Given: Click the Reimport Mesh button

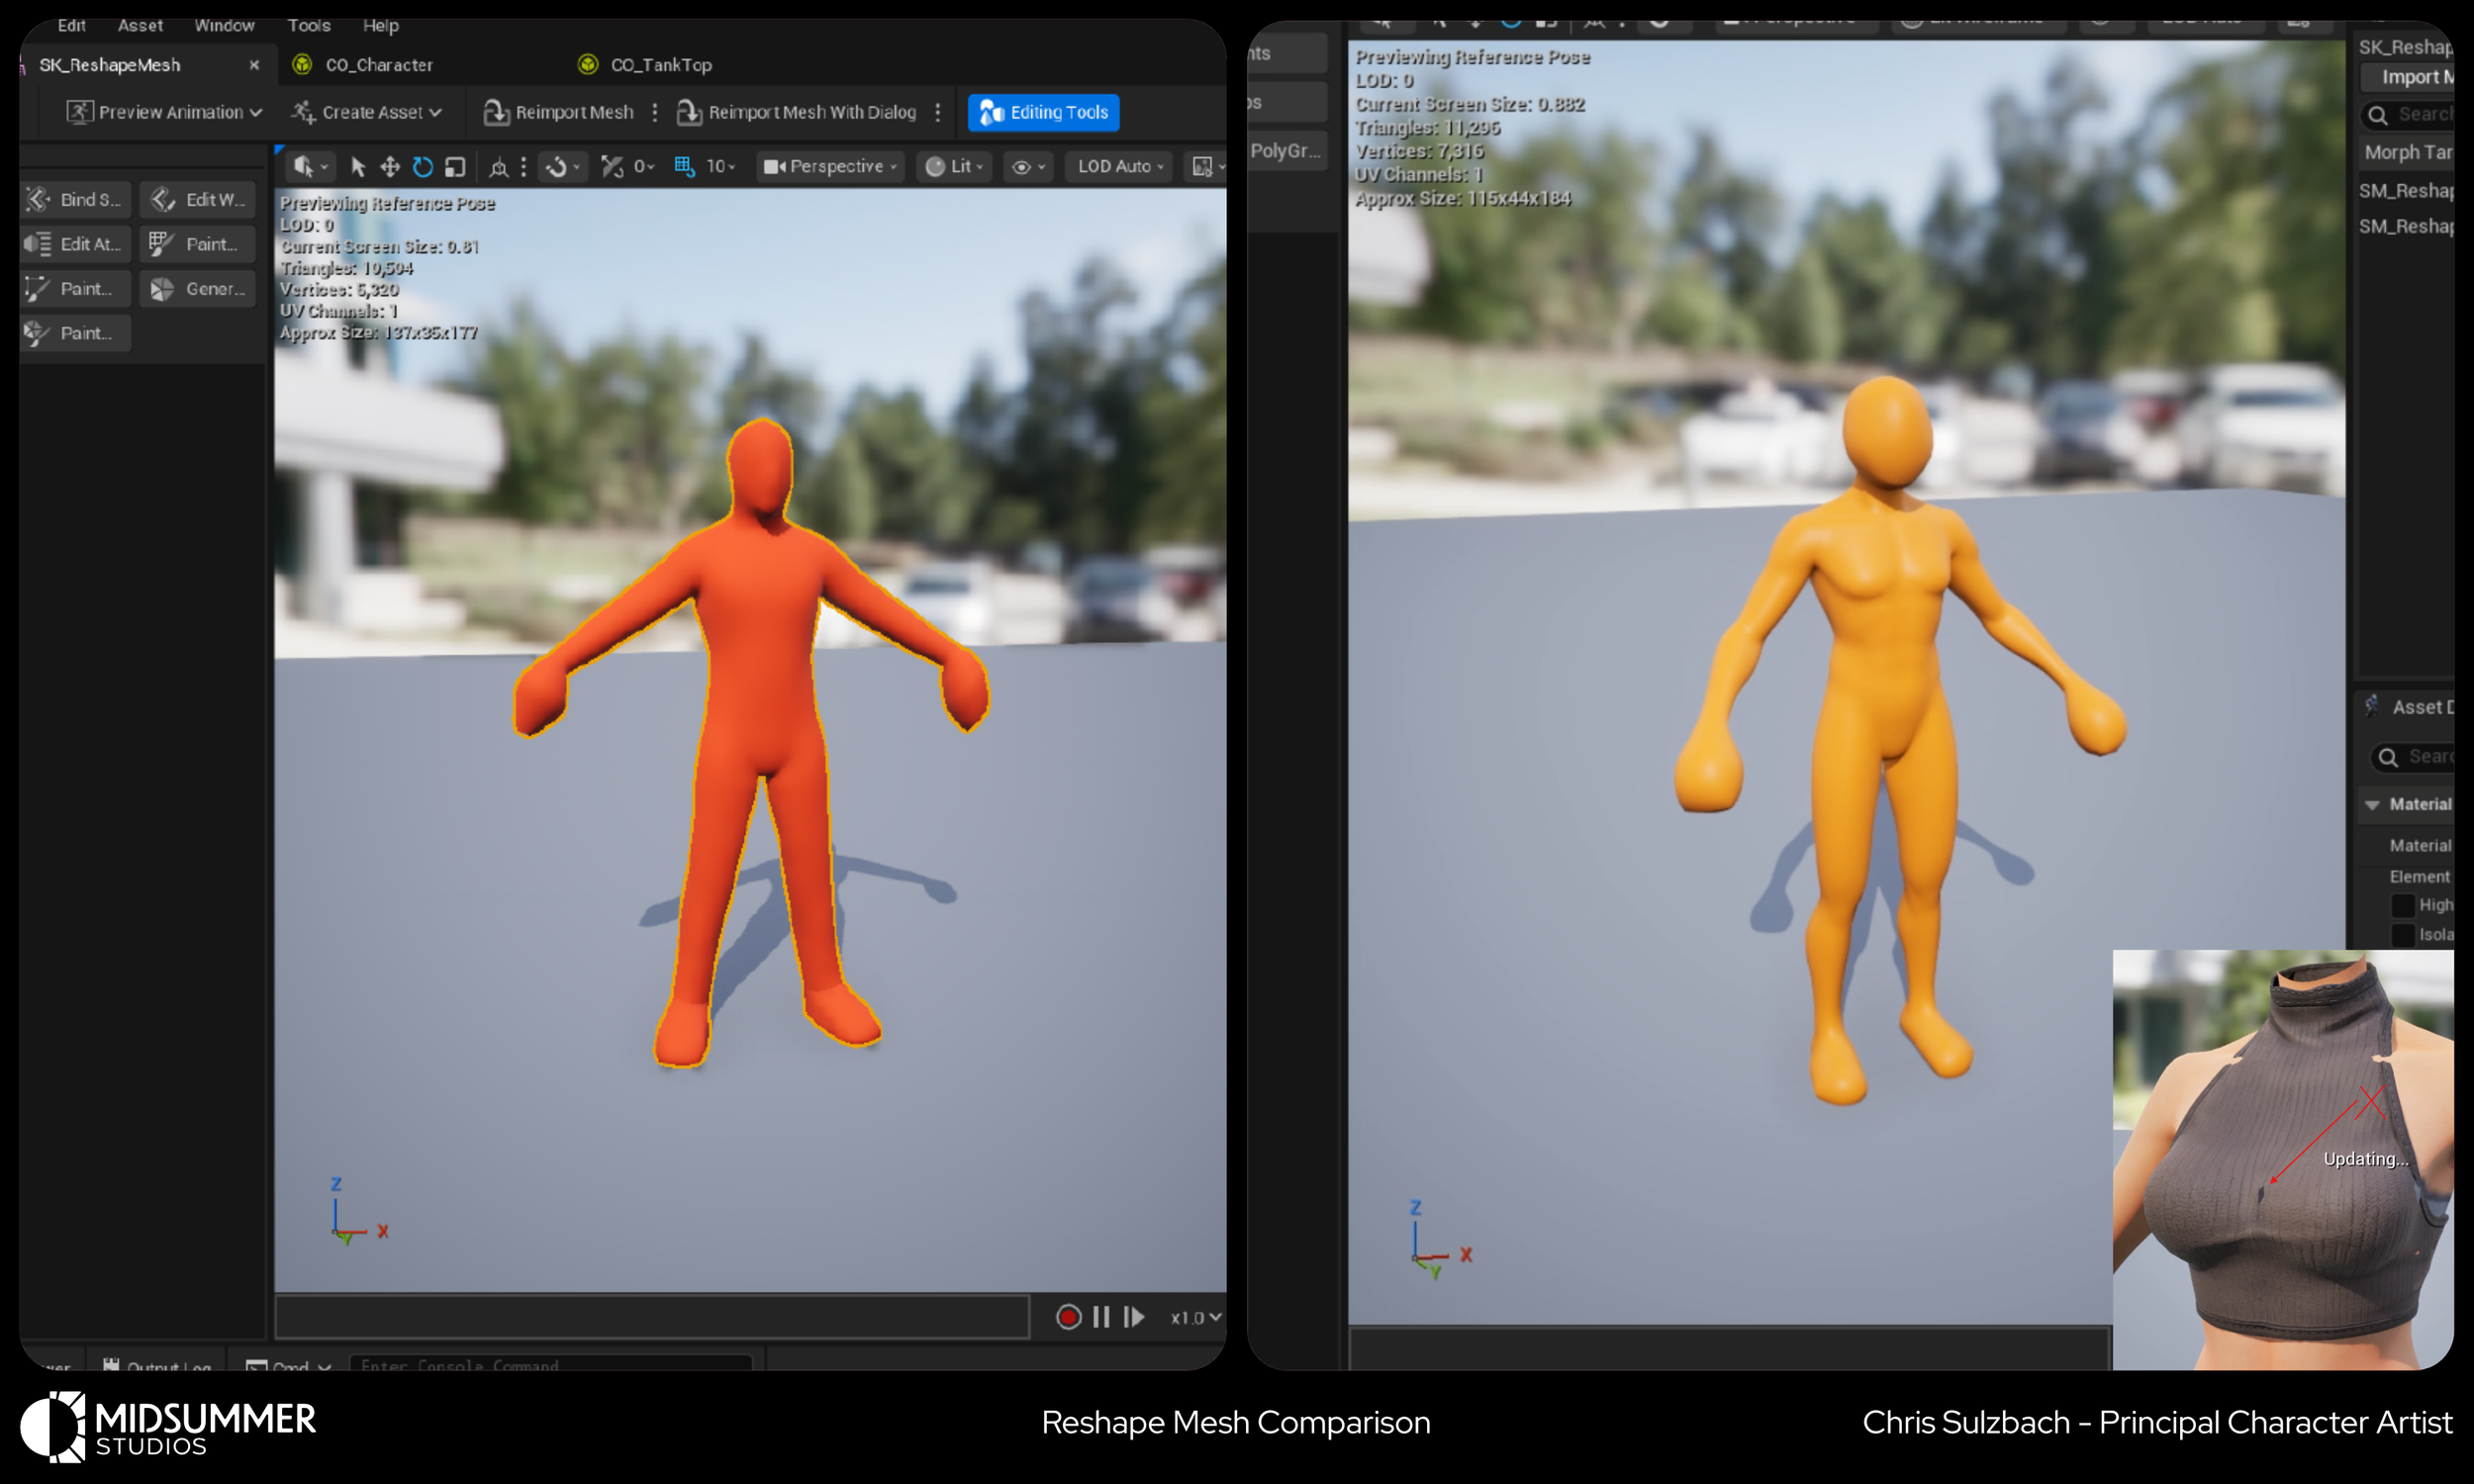Looking at the screenshot, I should (559, 112).
